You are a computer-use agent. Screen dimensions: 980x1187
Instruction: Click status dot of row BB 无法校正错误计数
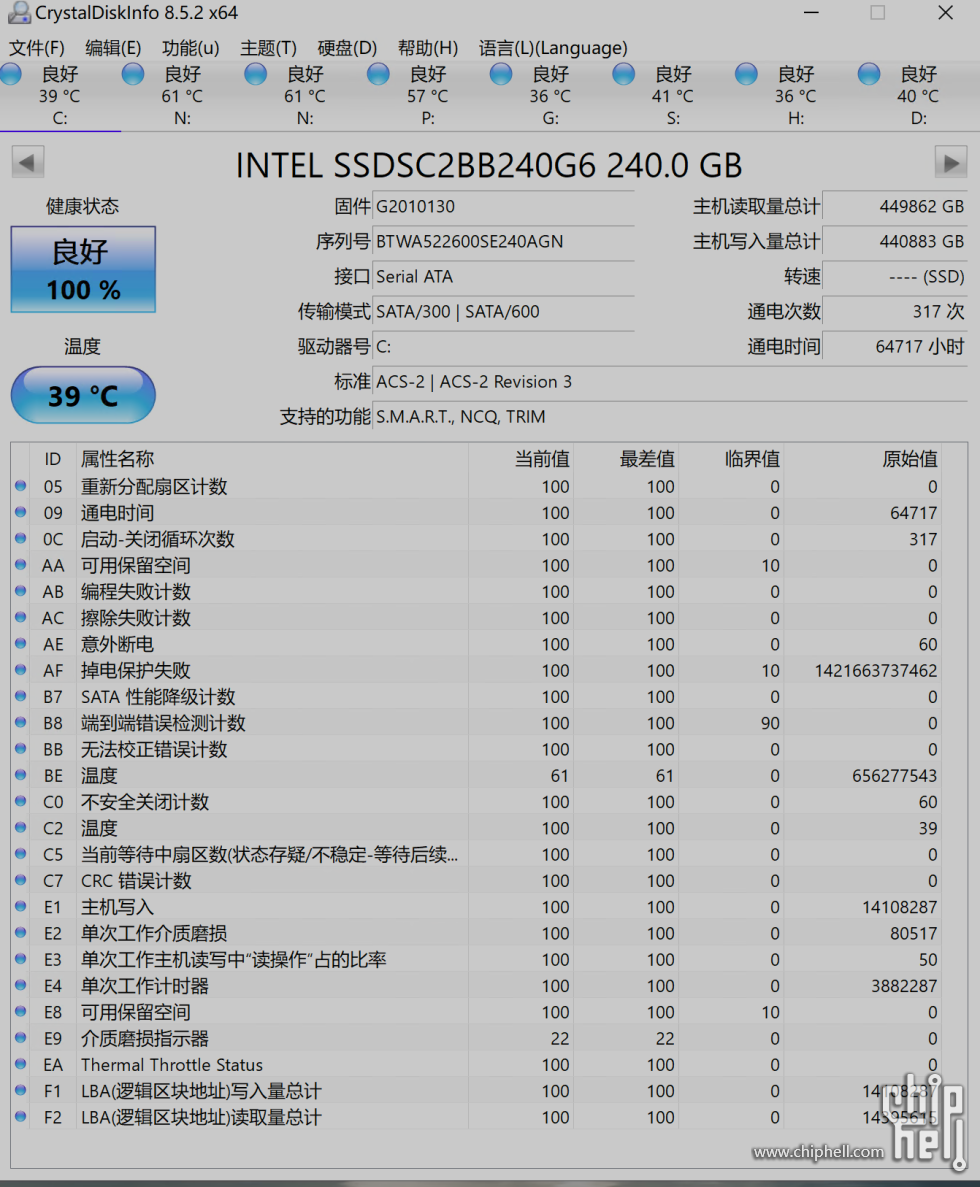[x=20, y=748]
